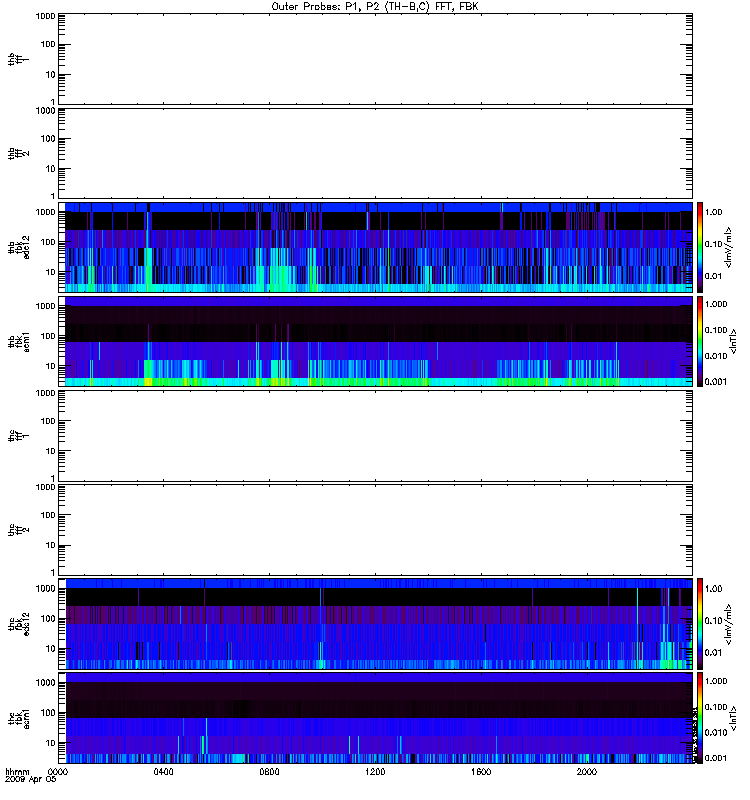Click the '2009 Apr 03' date label
The height and width of the screenshot is (800, 750).
coord(31,780)
